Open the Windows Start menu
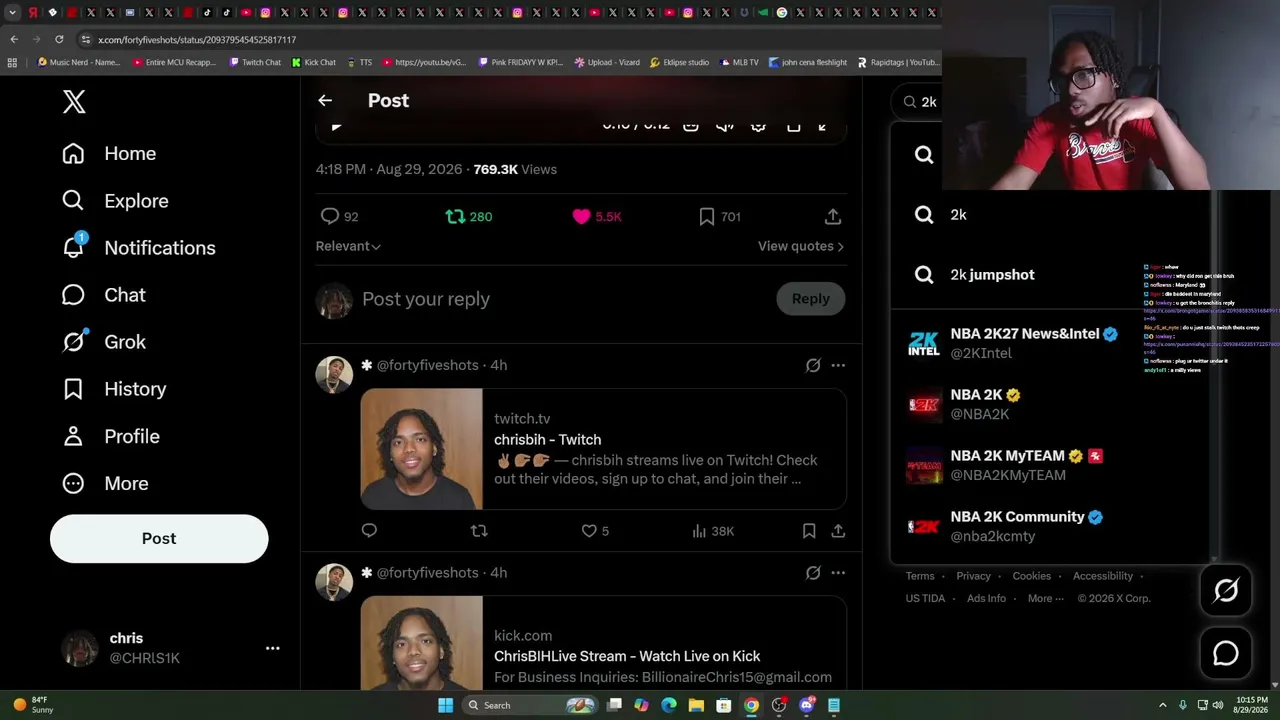The width and height of the screenshot is (1280, 720). tap(445, 705)
